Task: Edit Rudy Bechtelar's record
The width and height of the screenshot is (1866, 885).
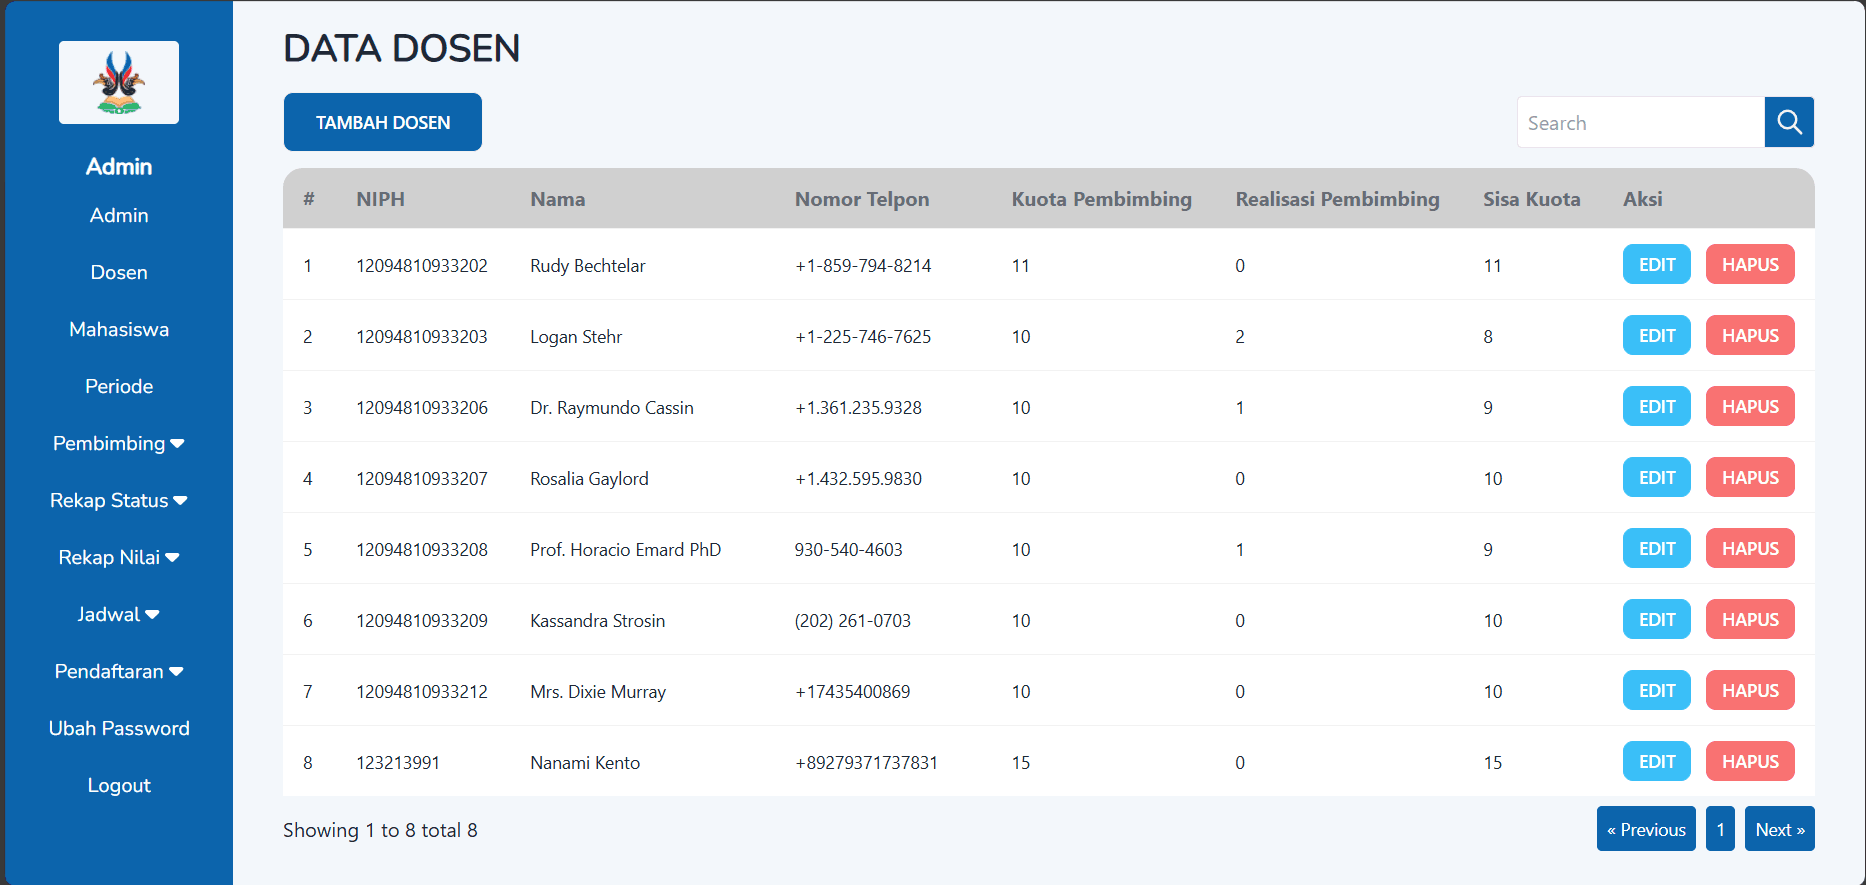Action: [1656, 265]
